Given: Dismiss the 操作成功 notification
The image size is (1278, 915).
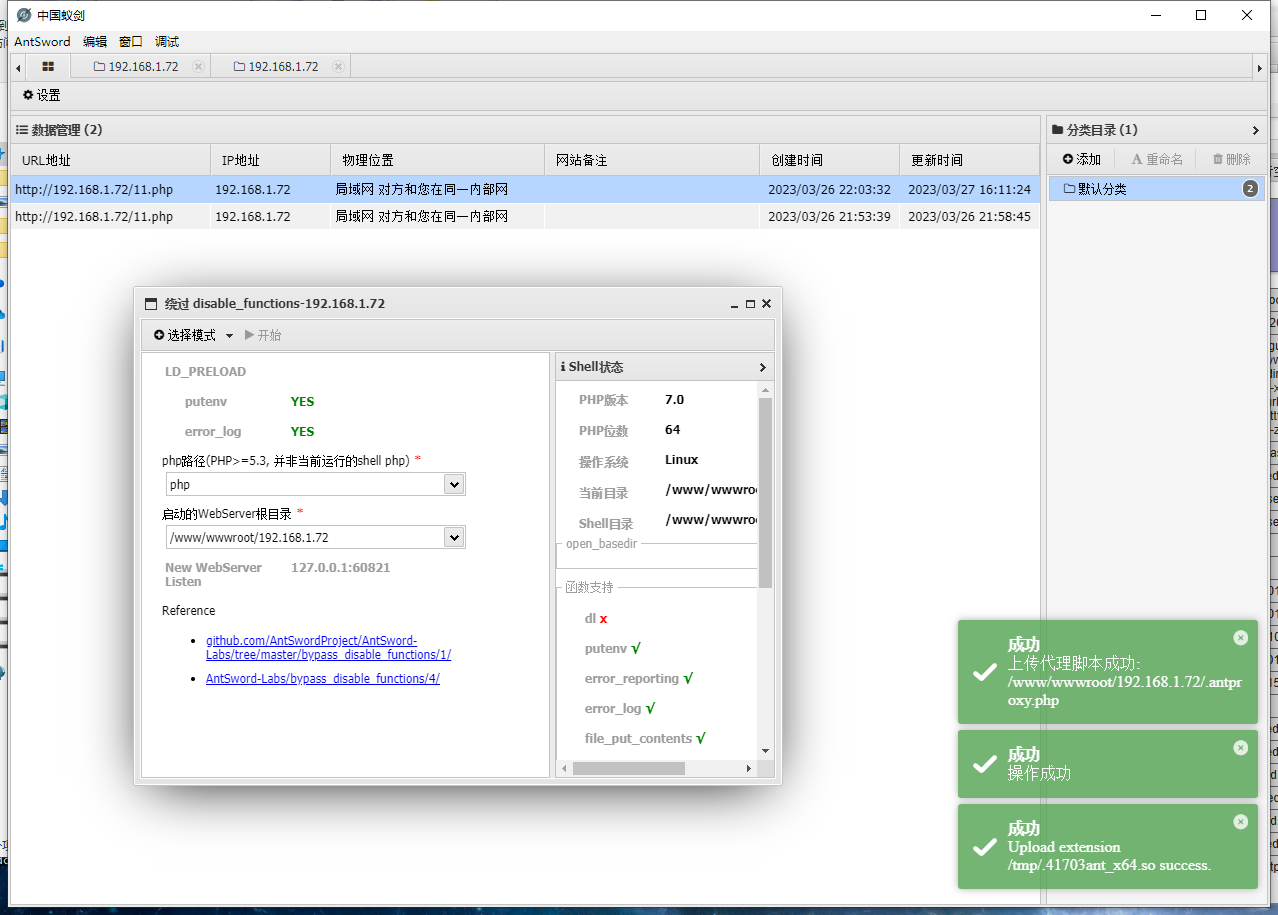Looking at the screenshot, I should click(x=1241, y=747).
